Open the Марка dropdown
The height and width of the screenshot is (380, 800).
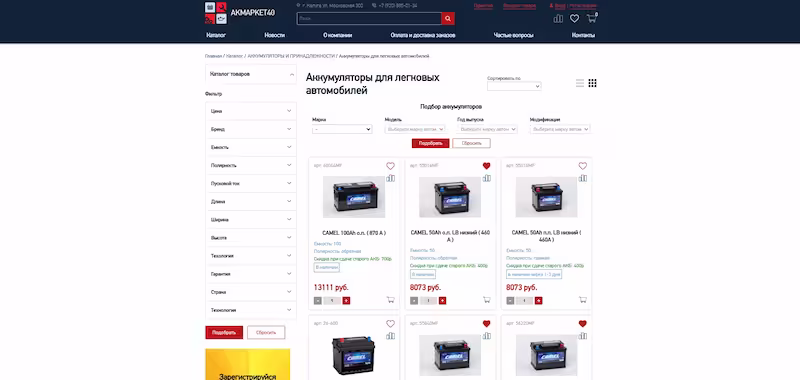point(342,130)
